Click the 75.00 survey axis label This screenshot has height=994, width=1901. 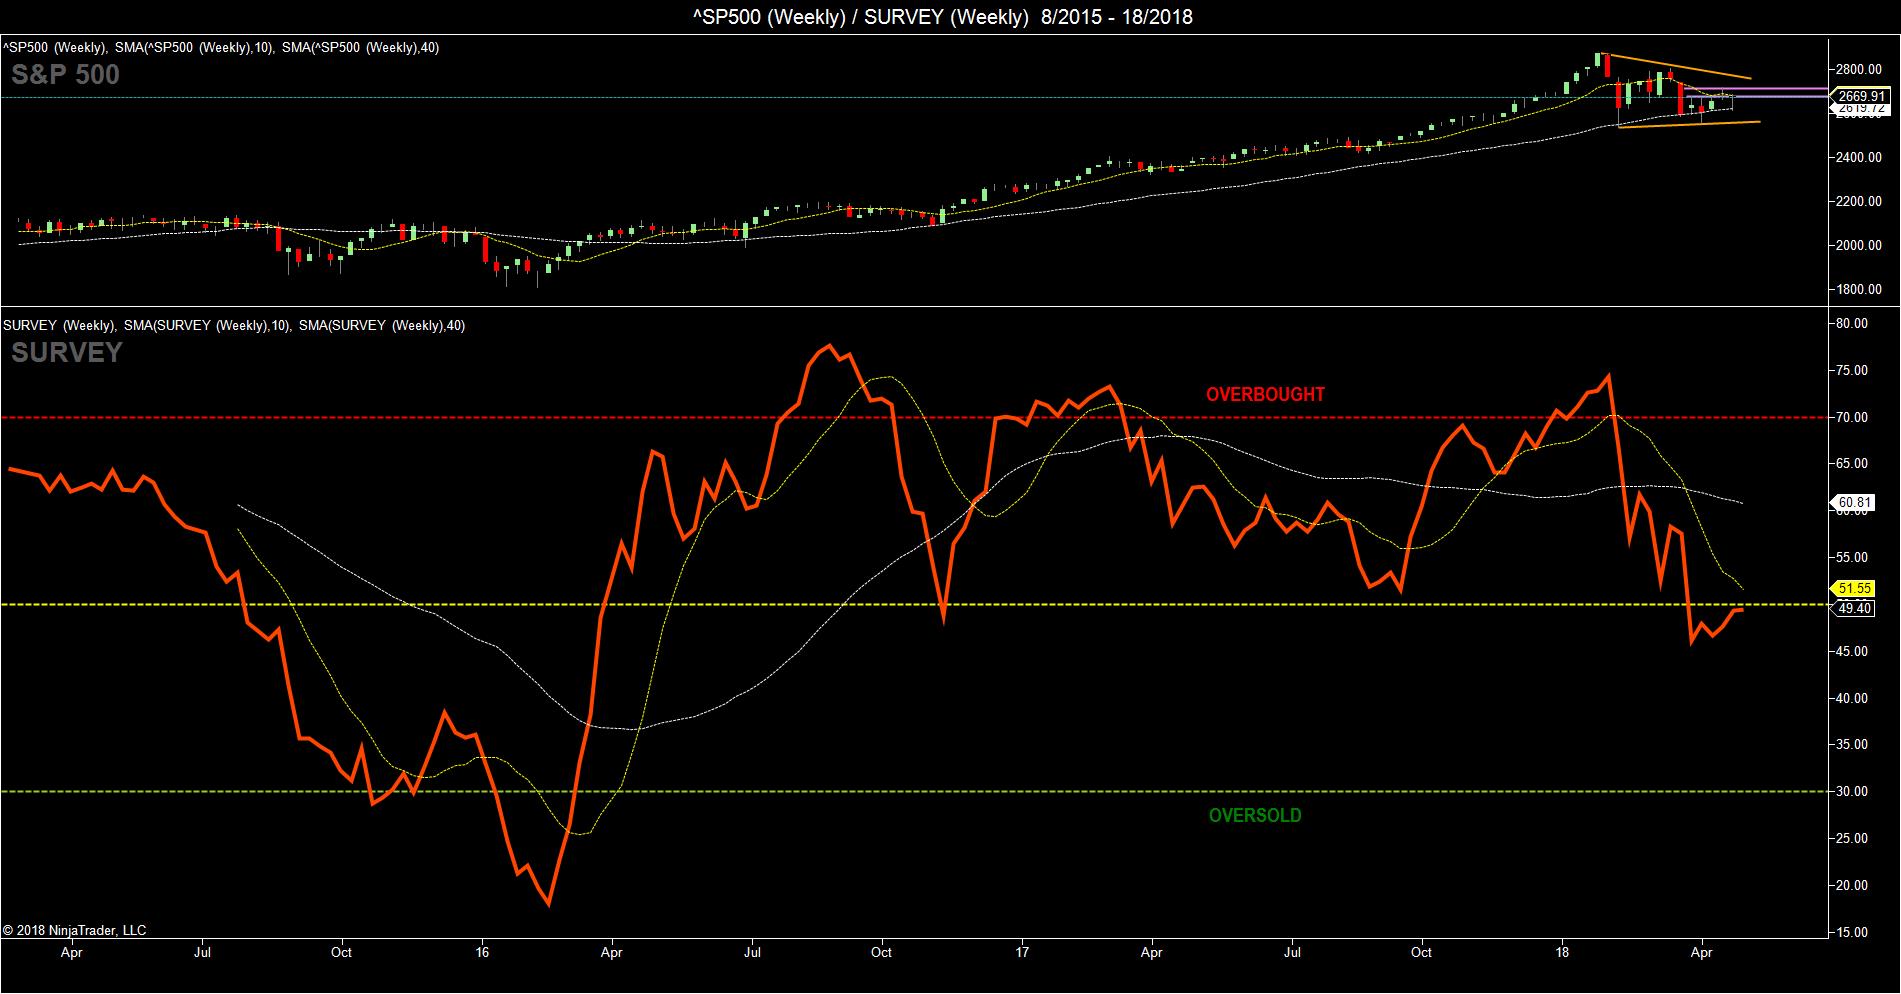click(x=1853, y=370)
